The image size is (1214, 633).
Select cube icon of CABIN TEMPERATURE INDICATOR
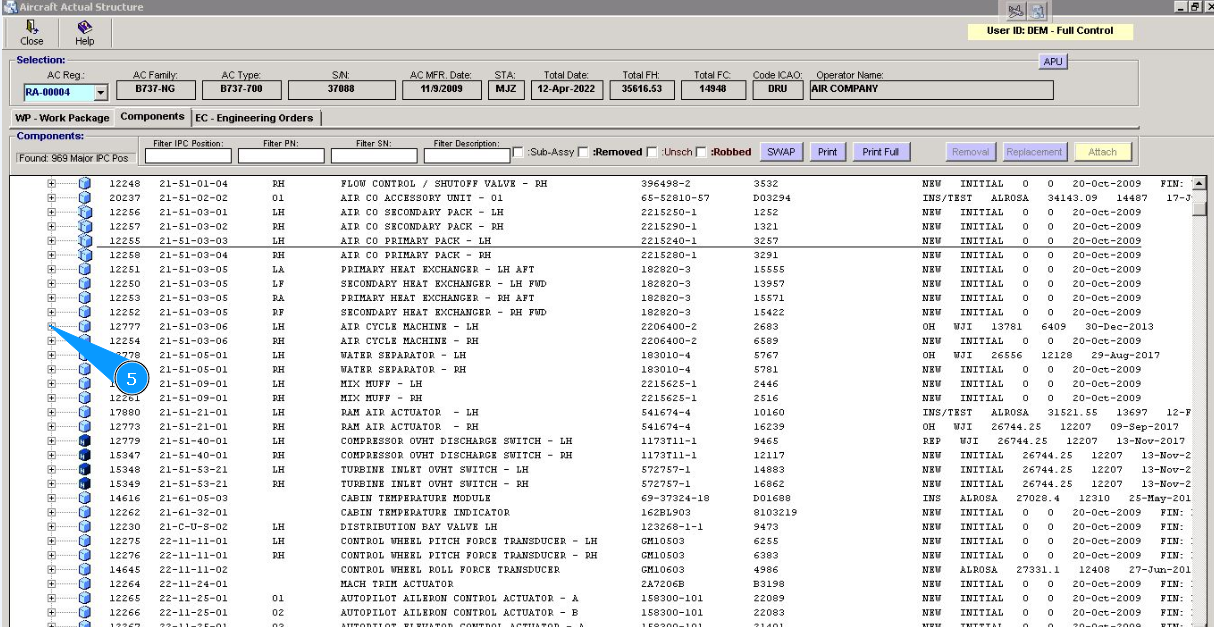(85, 512)
